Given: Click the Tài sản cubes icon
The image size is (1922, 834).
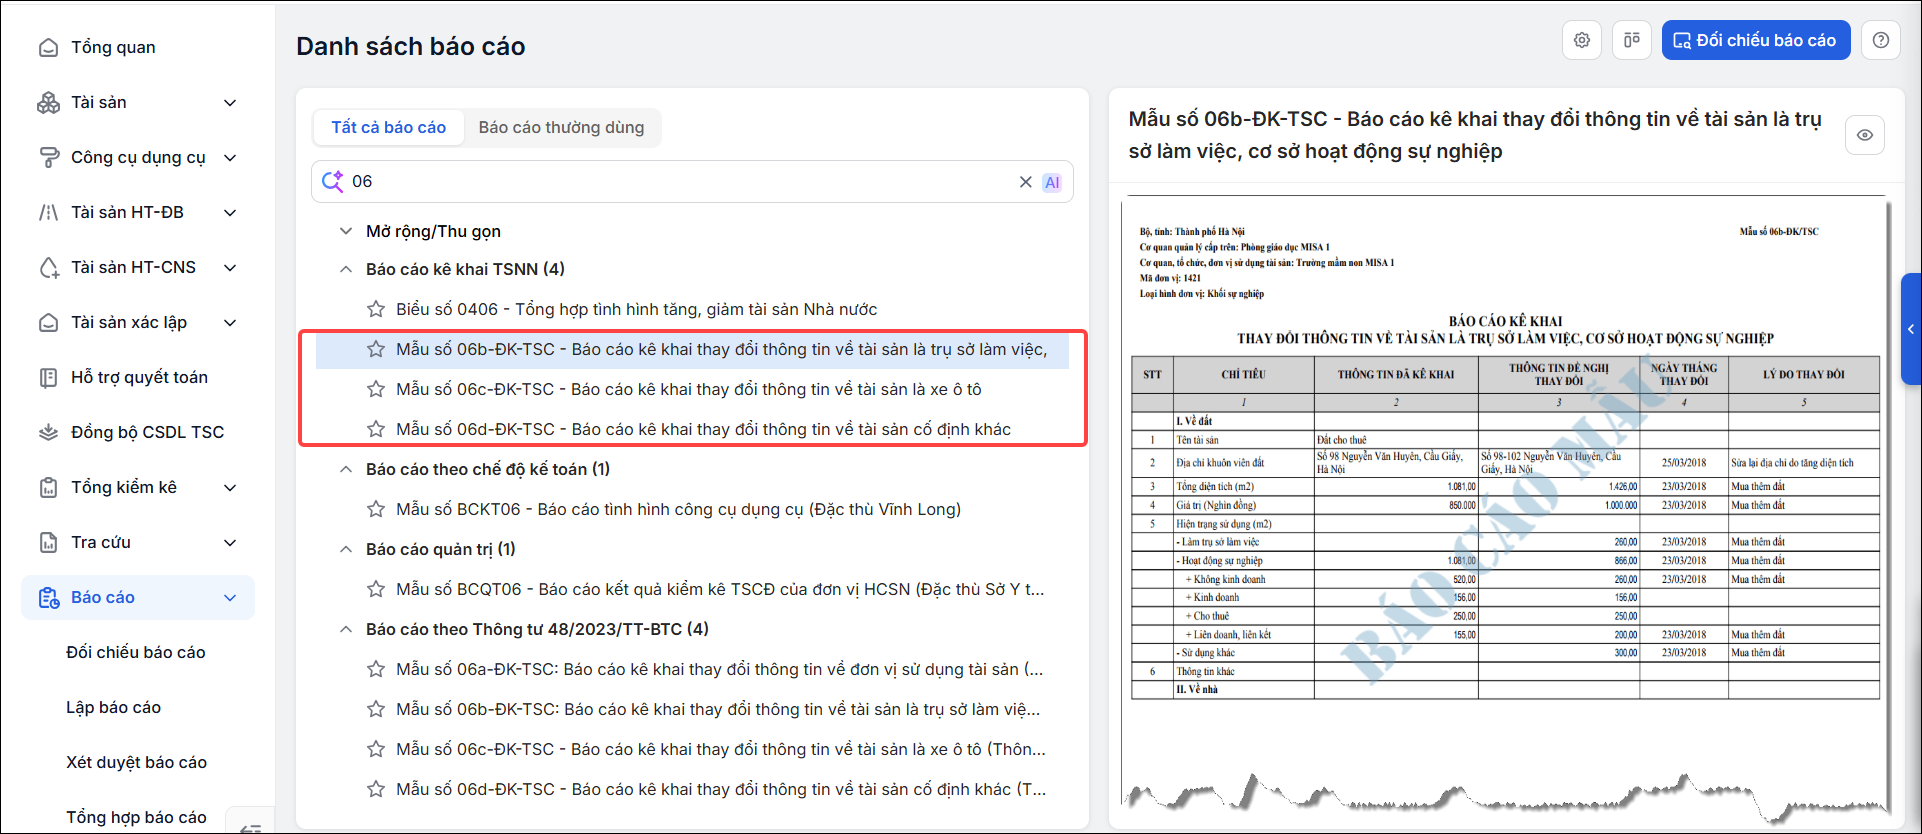Looking at the screenshot, I should coord(48,103).
